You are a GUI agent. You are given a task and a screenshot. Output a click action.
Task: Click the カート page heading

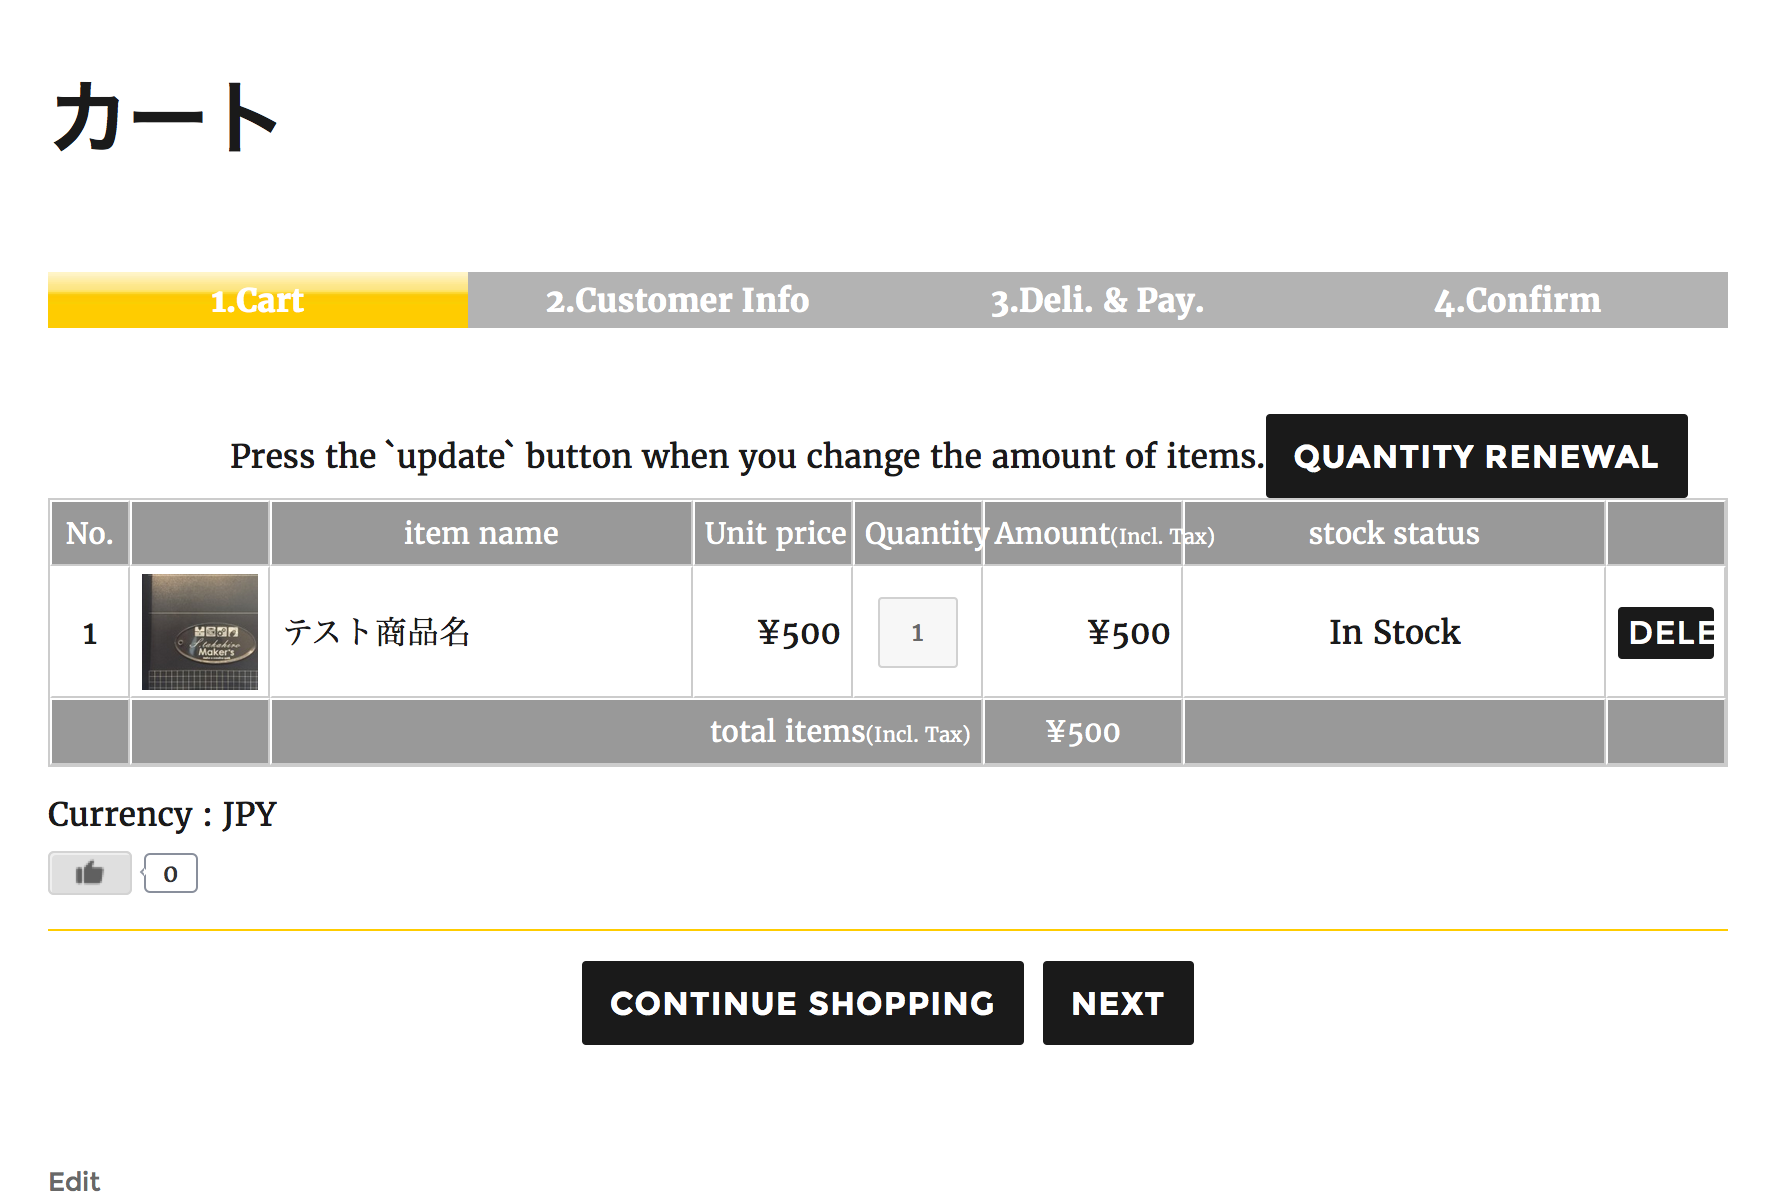[165, 117]
